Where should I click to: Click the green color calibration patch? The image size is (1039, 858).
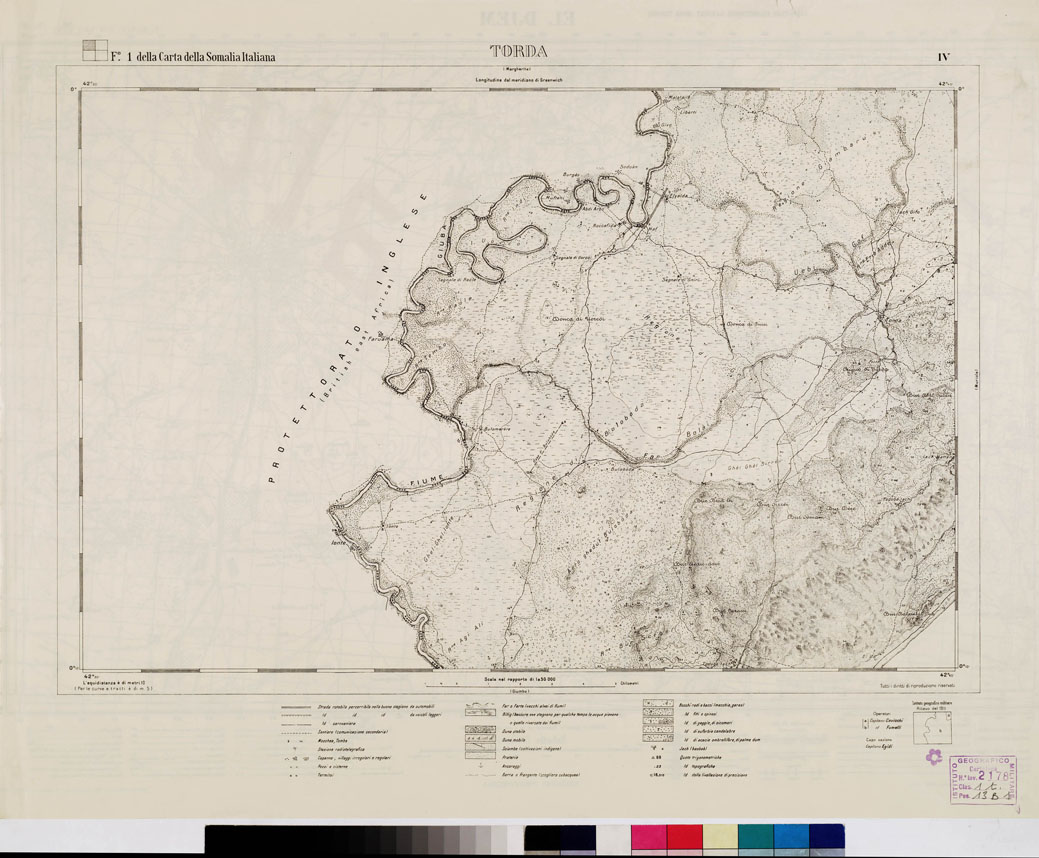755,837
